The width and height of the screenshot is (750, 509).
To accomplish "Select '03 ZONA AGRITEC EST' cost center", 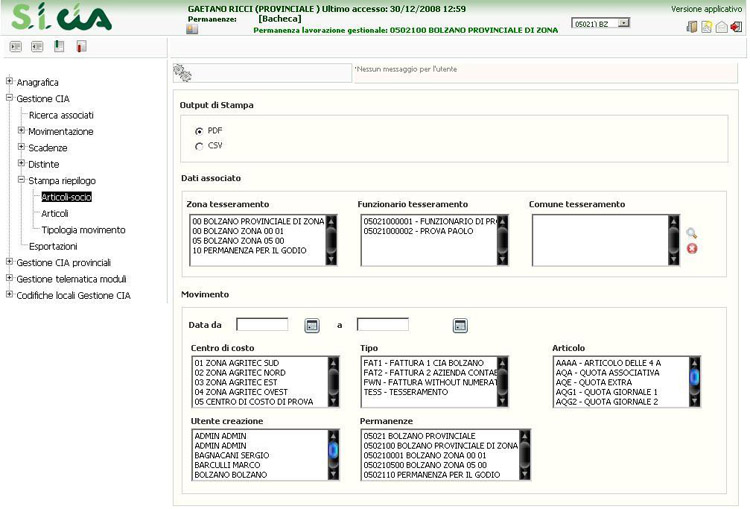I will (236, 382).
